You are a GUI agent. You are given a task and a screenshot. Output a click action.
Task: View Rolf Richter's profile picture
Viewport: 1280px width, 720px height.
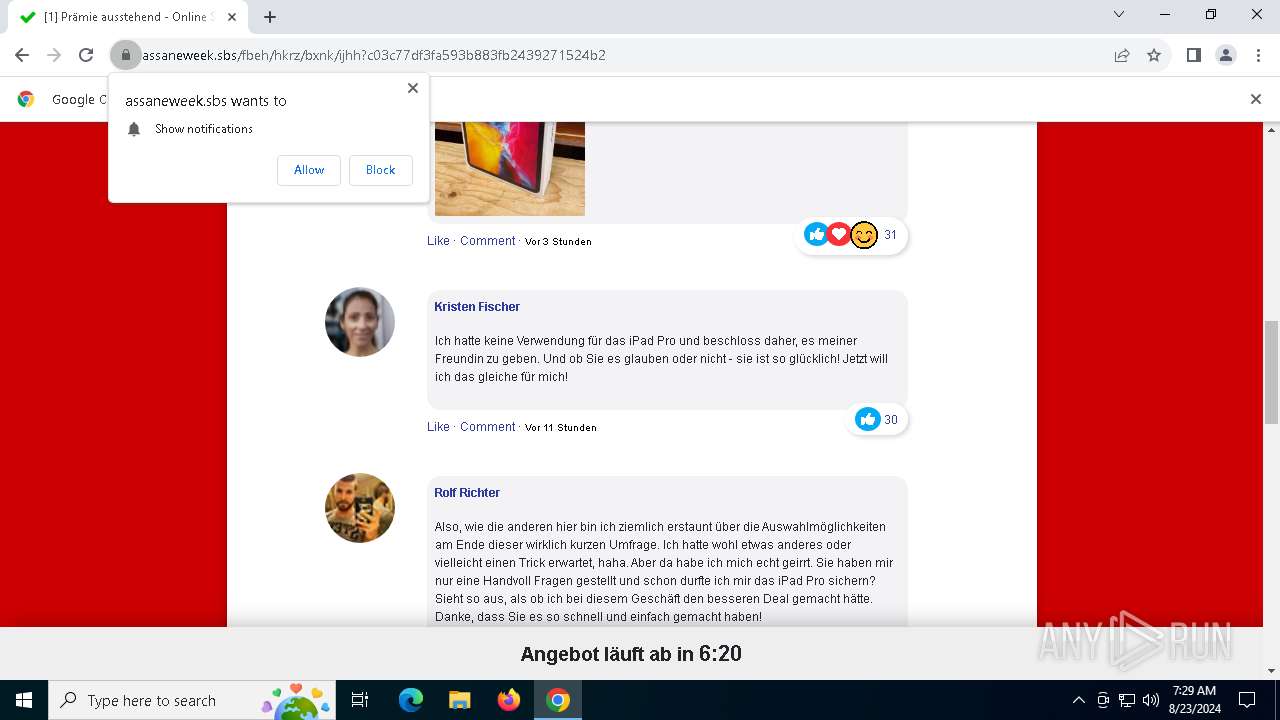(360, 508)
